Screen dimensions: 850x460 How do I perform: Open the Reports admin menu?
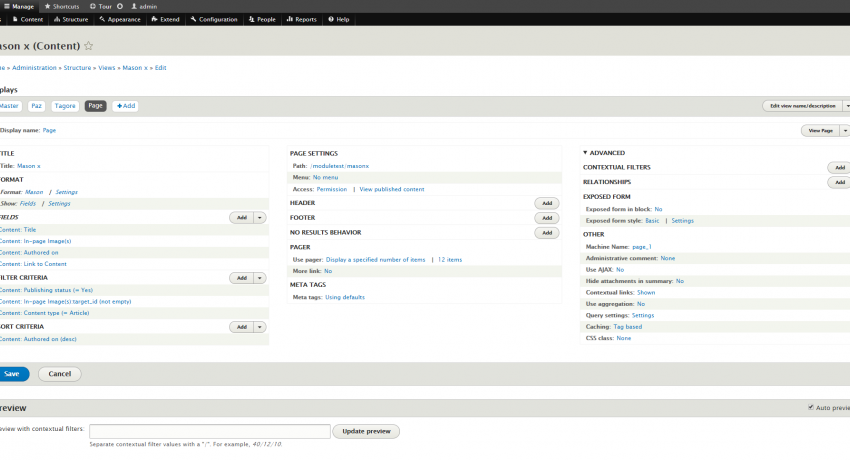coord(301,20)
